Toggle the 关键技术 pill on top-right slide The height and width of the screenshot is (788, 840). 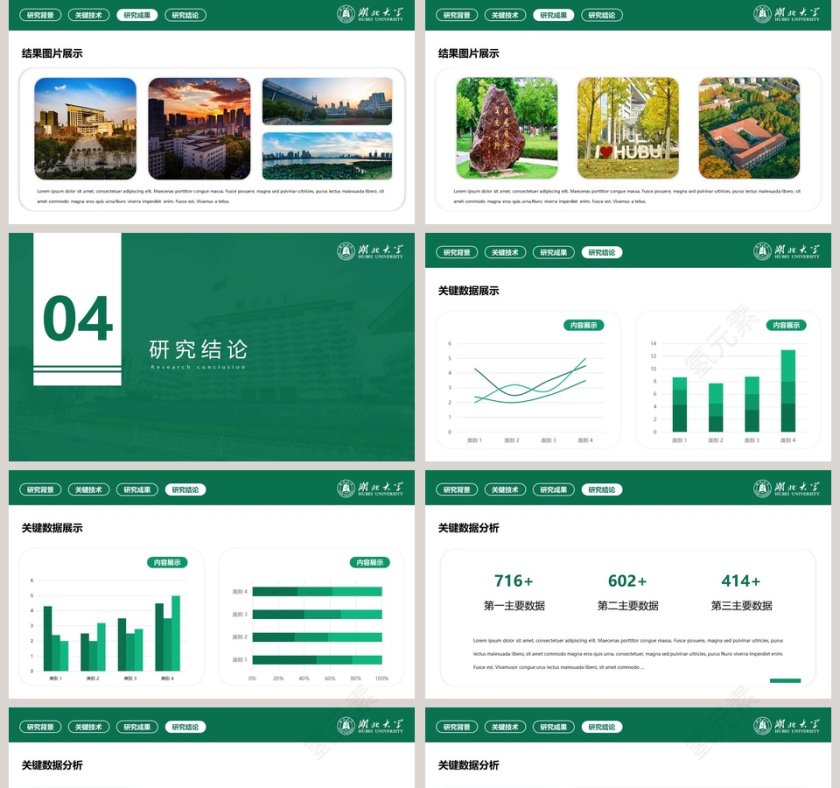(506, 15)
